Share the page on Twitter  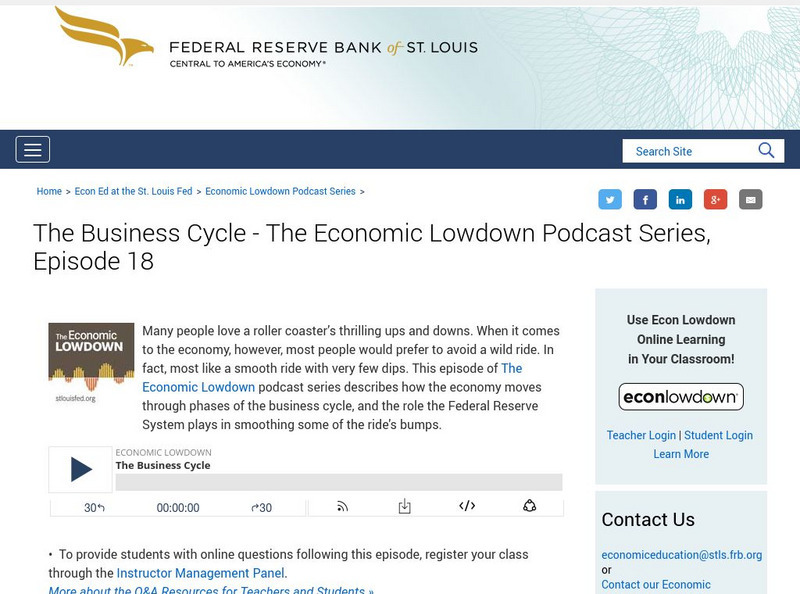(611, 198)
